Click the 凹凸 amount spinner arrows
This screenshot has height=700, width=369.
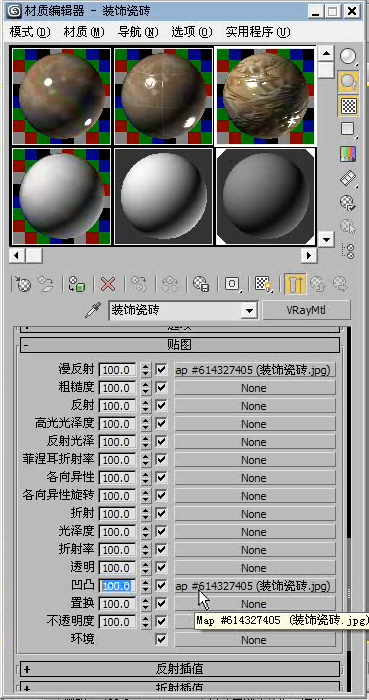145,586
